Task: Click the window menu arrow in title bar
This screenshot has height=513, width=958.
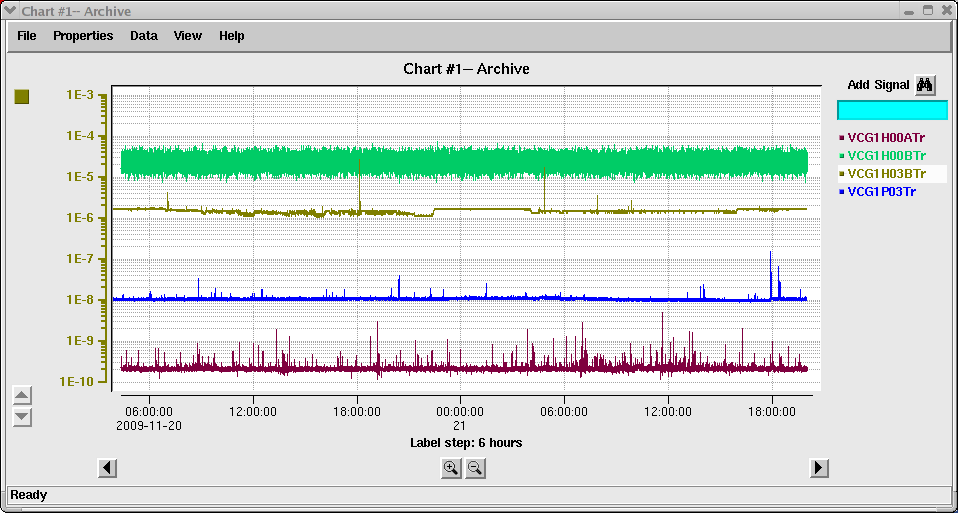Action: point(10,10)
